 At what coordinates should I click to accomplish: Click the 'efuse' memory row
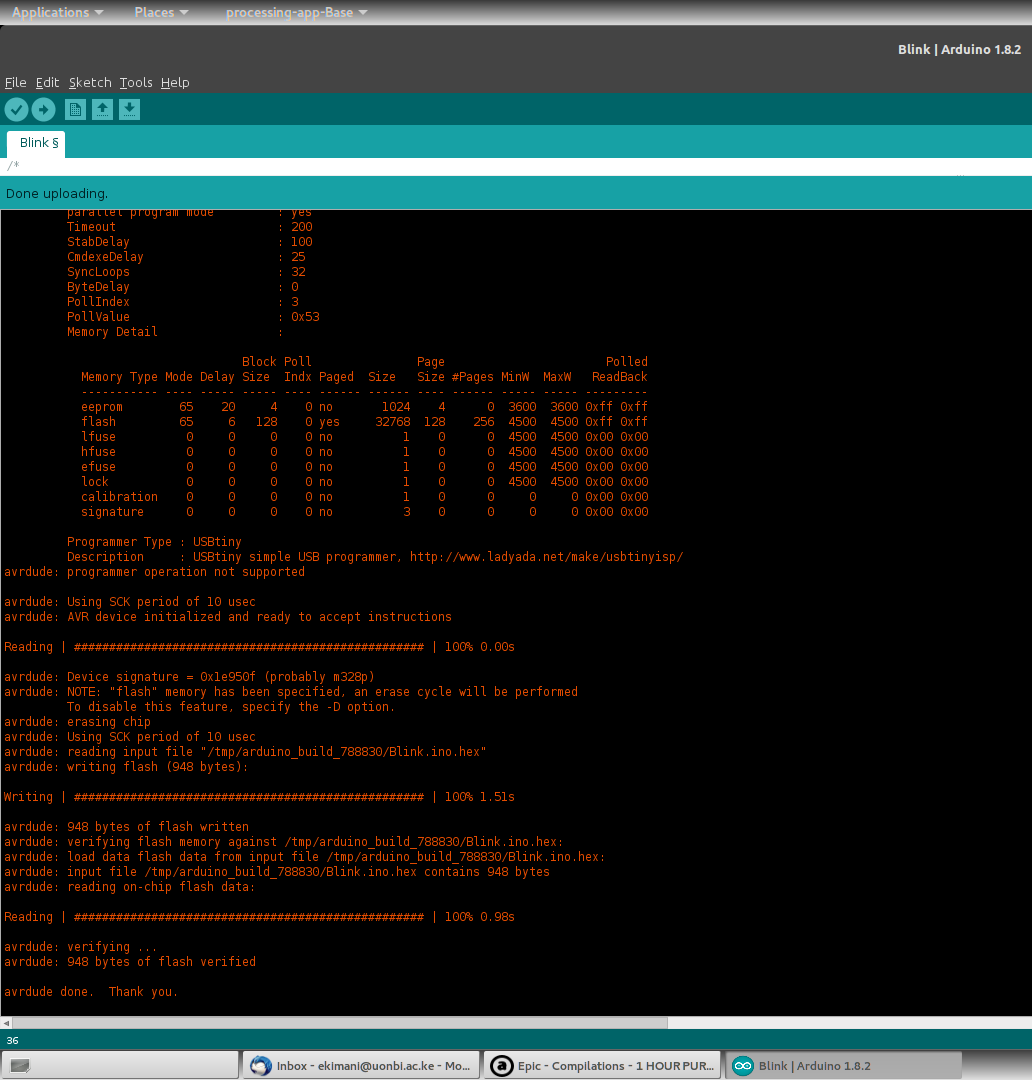[364, 467]
